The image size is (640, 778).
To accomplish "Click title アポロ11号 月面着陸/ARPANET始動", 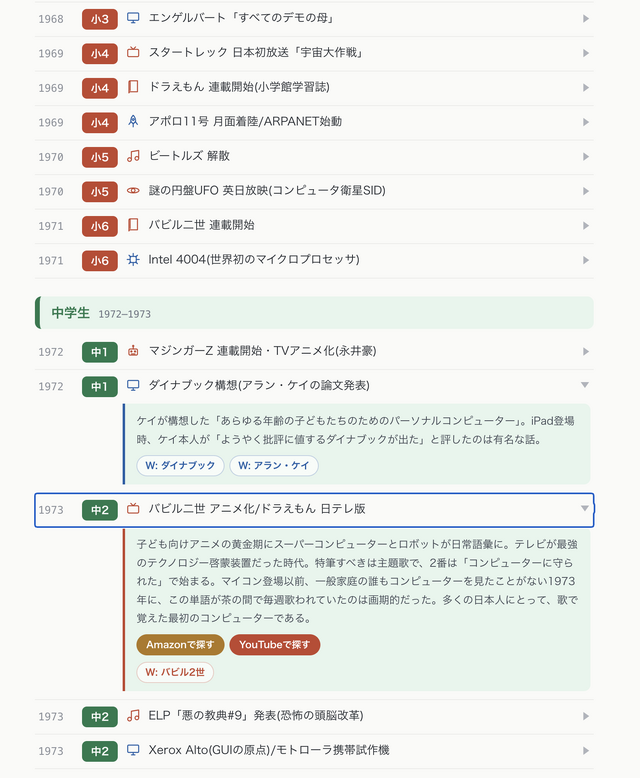I will coord(245,122).
